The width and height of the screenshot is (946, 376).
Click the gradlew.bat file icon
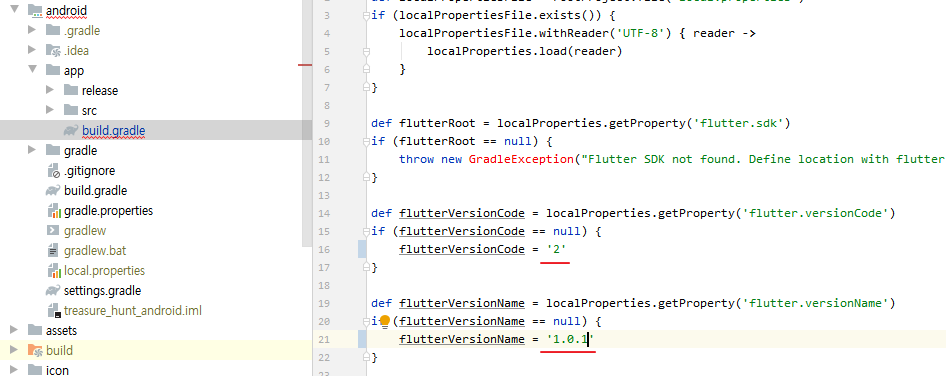pos(53,250)
